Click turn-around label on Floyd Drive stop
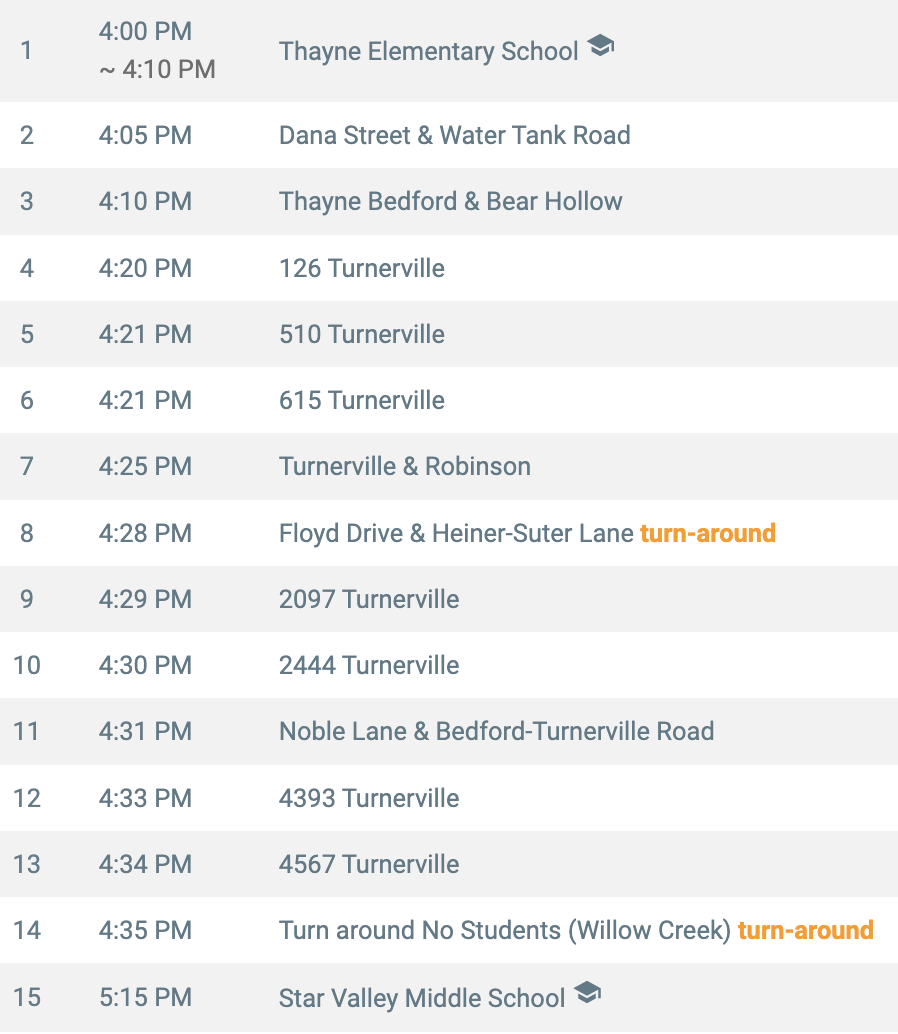Image resolution: width=898 pixels, height=1034 pixels. click(708, 533)
